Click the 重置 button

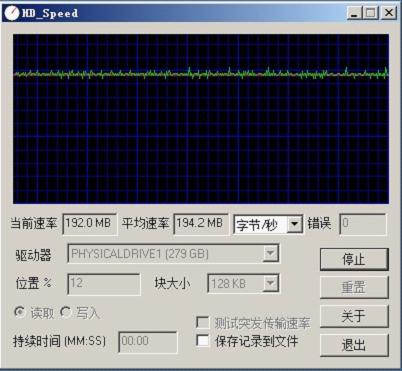coord(354,287)
